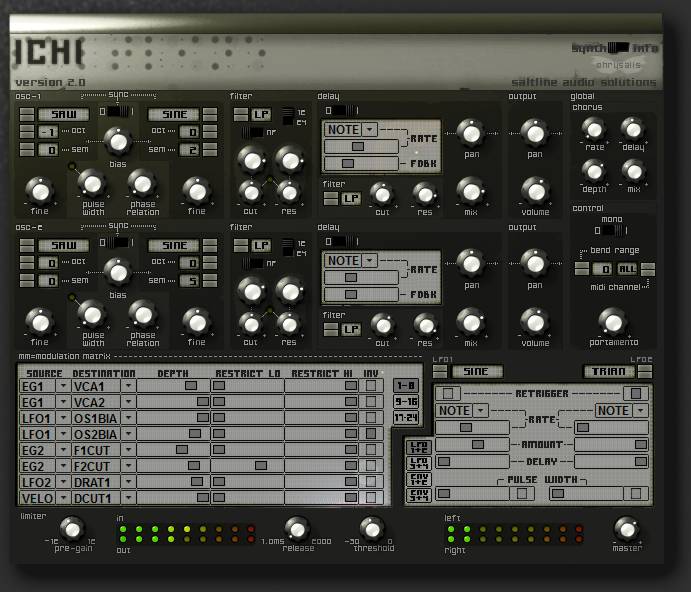Viewport: 691px width, 592px height.
Task: Click chorus mix knob
Action: coord(633,171)
